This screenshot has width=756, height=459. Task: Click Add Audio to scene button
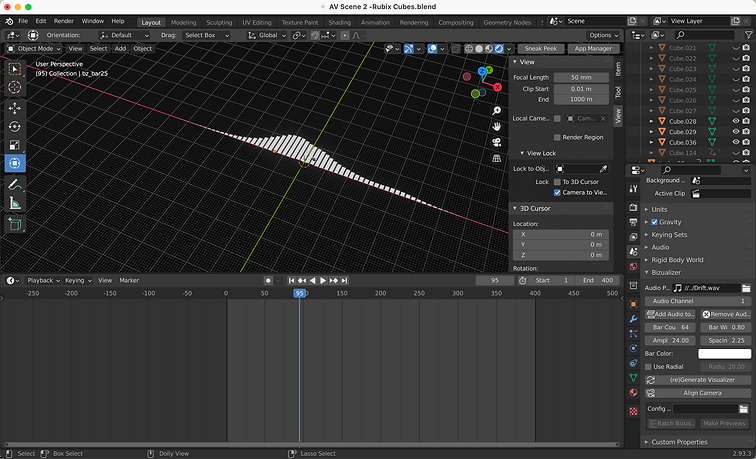(x=670, y=314)
